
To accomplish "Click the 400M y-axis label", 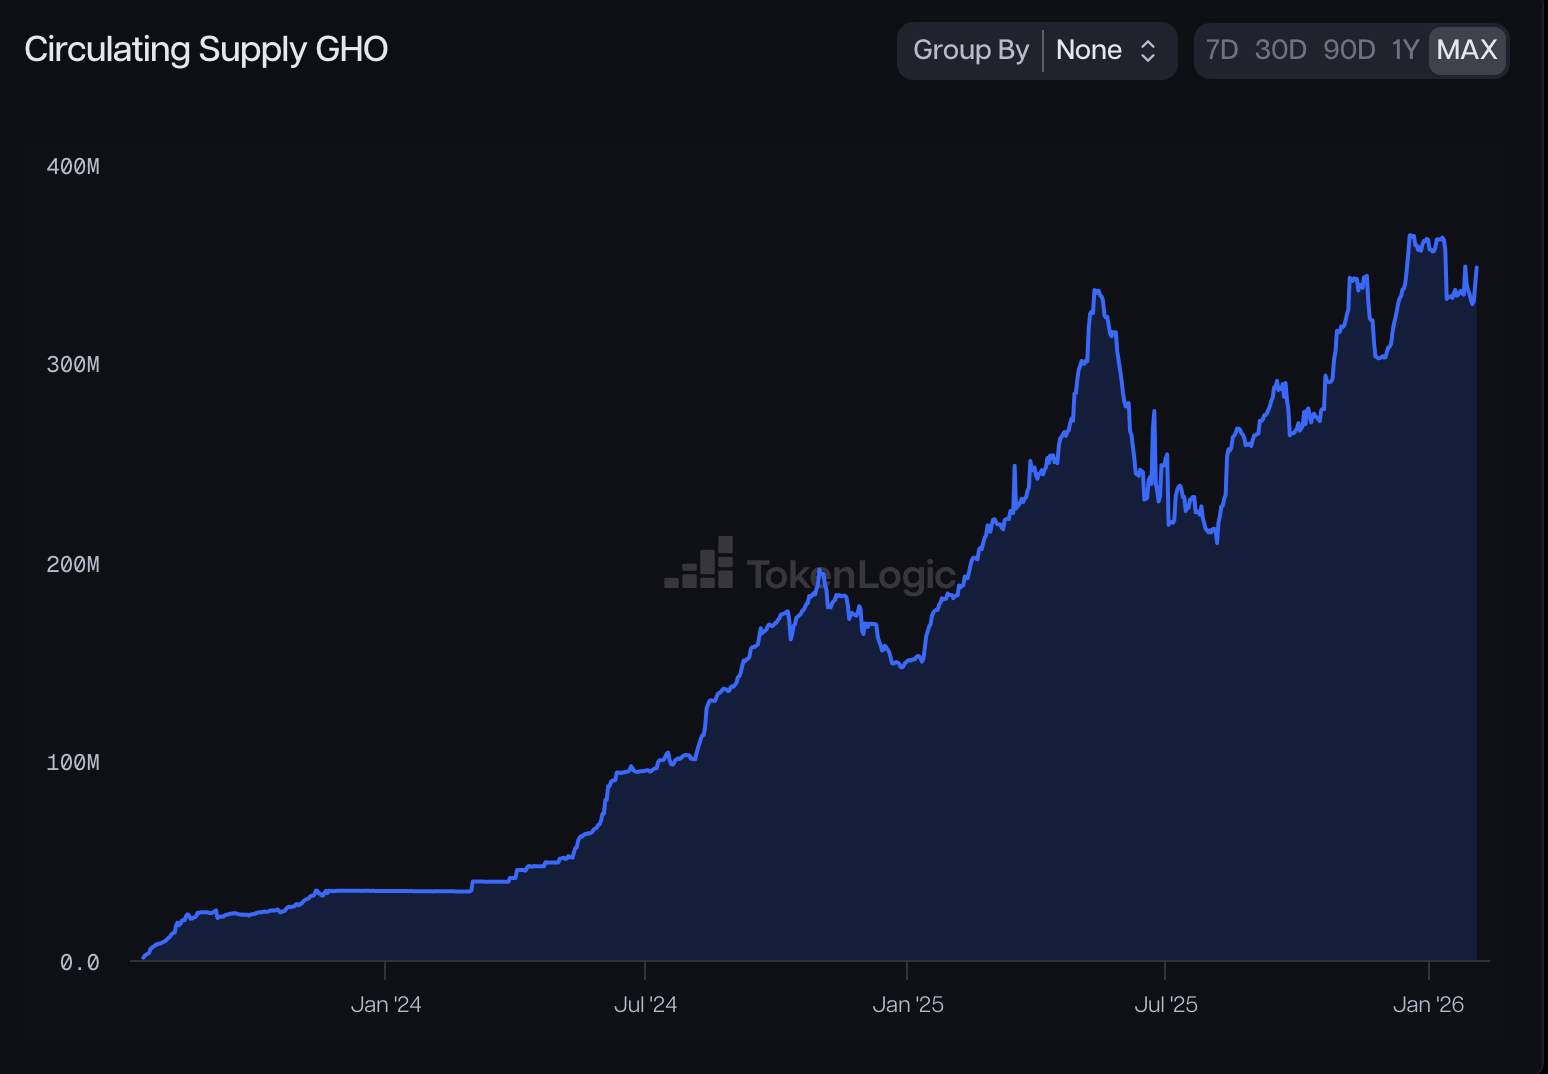I will tap(73, 166).
